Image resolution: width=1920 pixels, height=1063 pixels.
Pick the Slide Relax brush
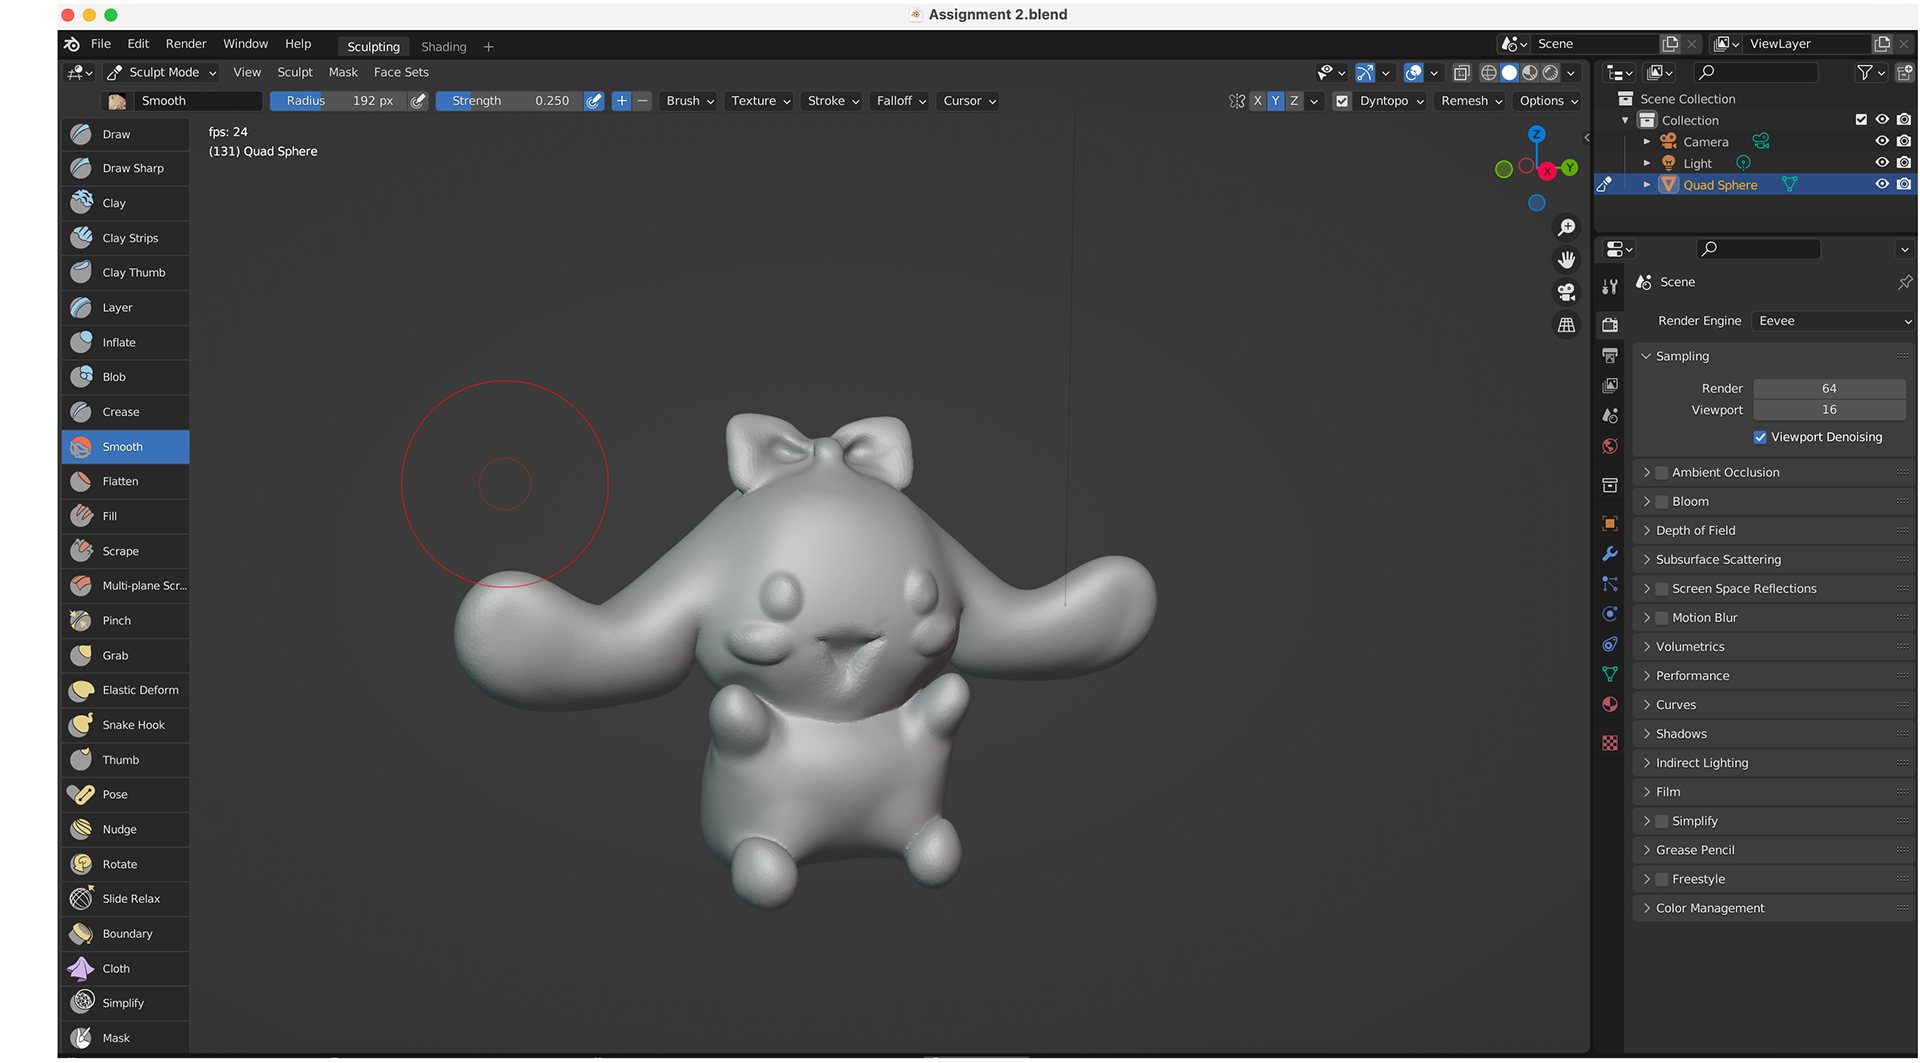pyautogui.click(x=125, y=898)
